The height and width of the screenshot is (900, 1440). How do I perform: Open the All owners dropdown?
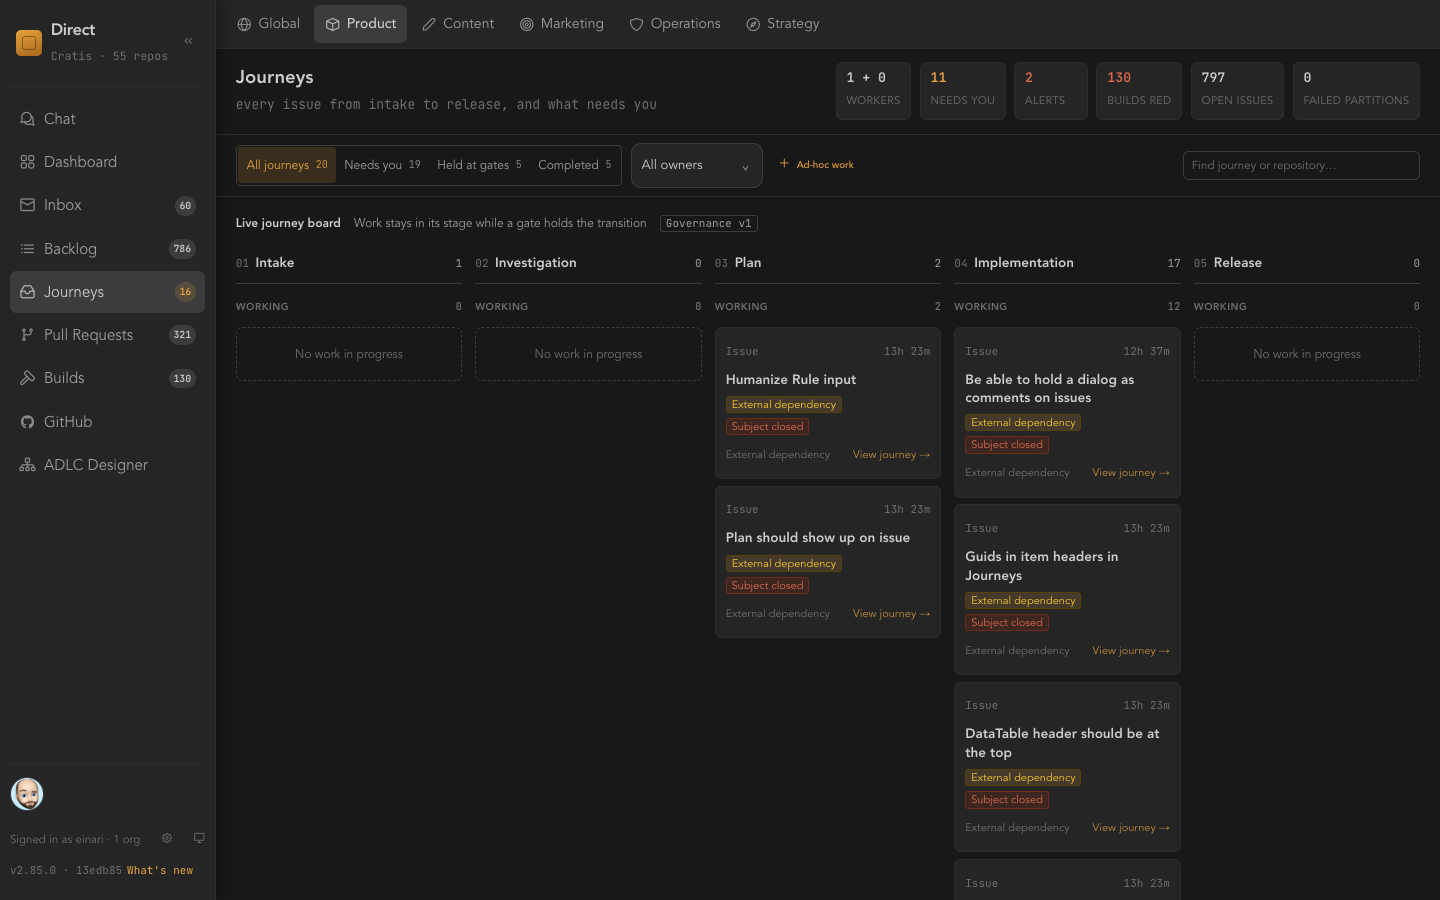pos(696,165)
